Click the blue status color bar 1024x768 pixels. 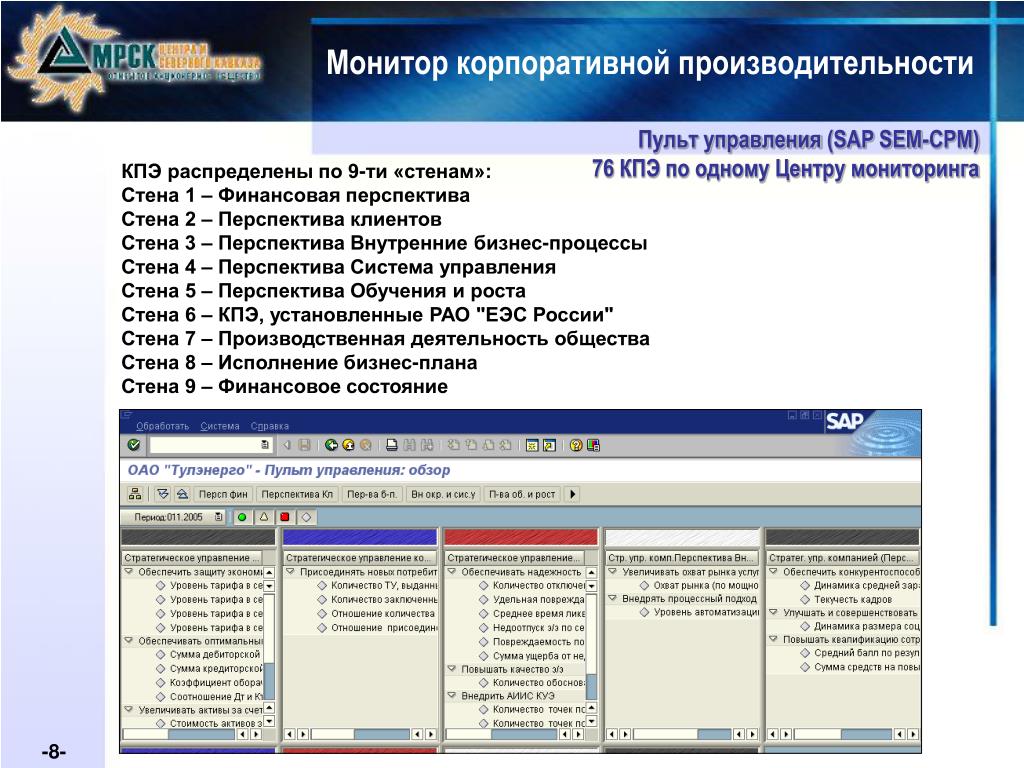click(359, 537)
